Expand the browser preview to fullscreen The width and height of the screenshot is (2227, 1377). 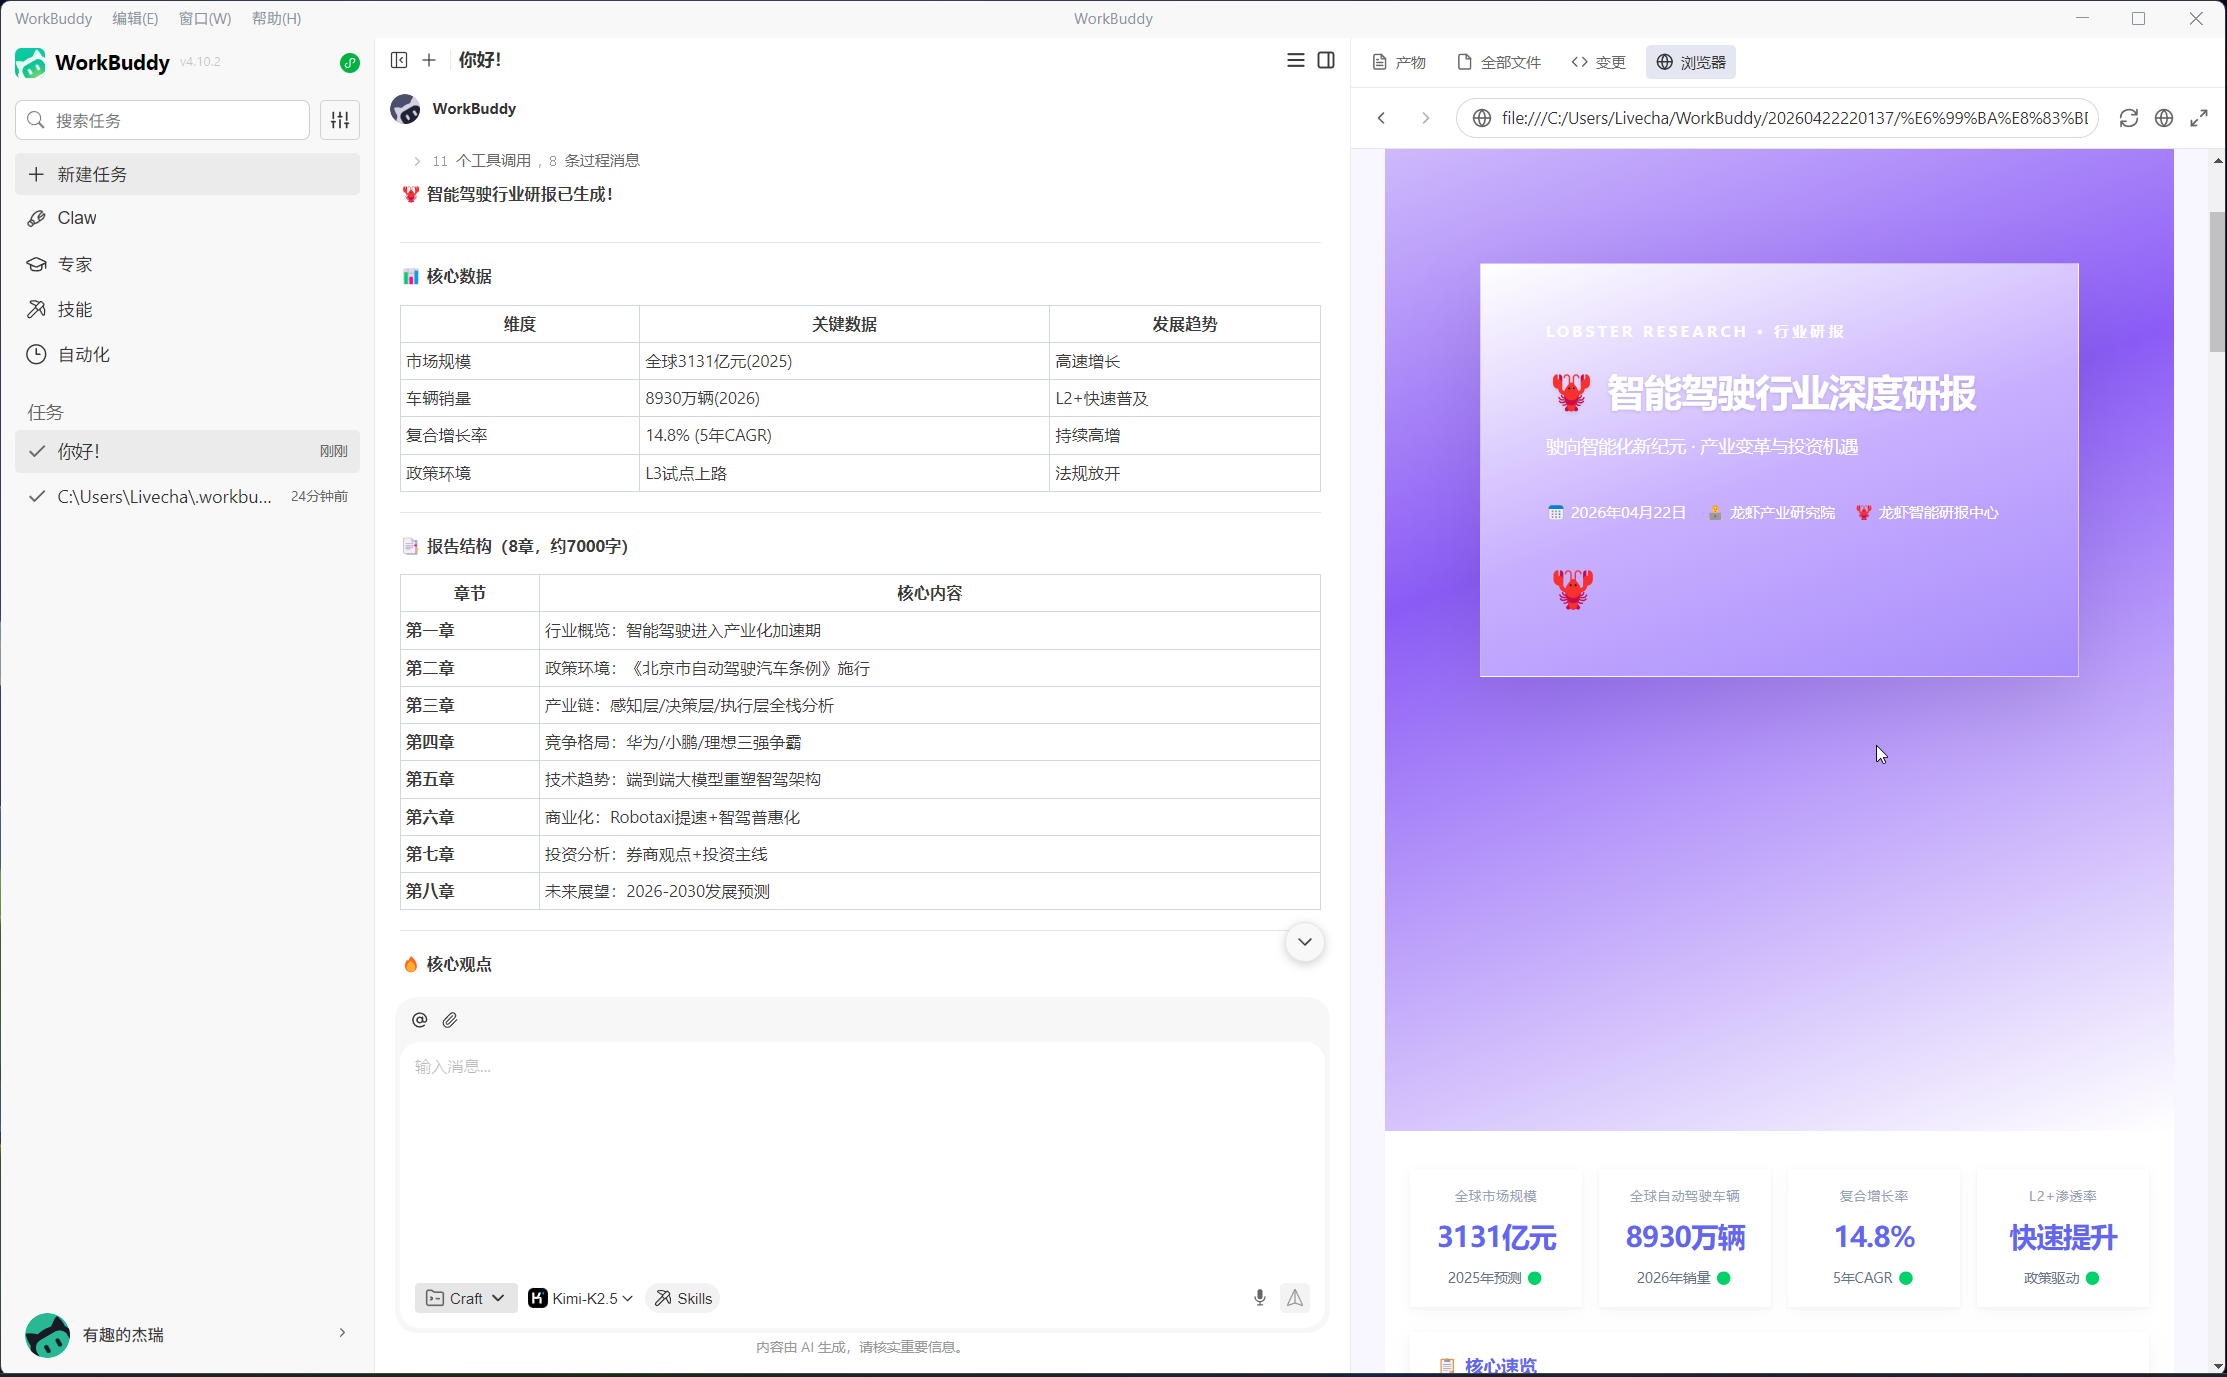[x=2199, y=118]
